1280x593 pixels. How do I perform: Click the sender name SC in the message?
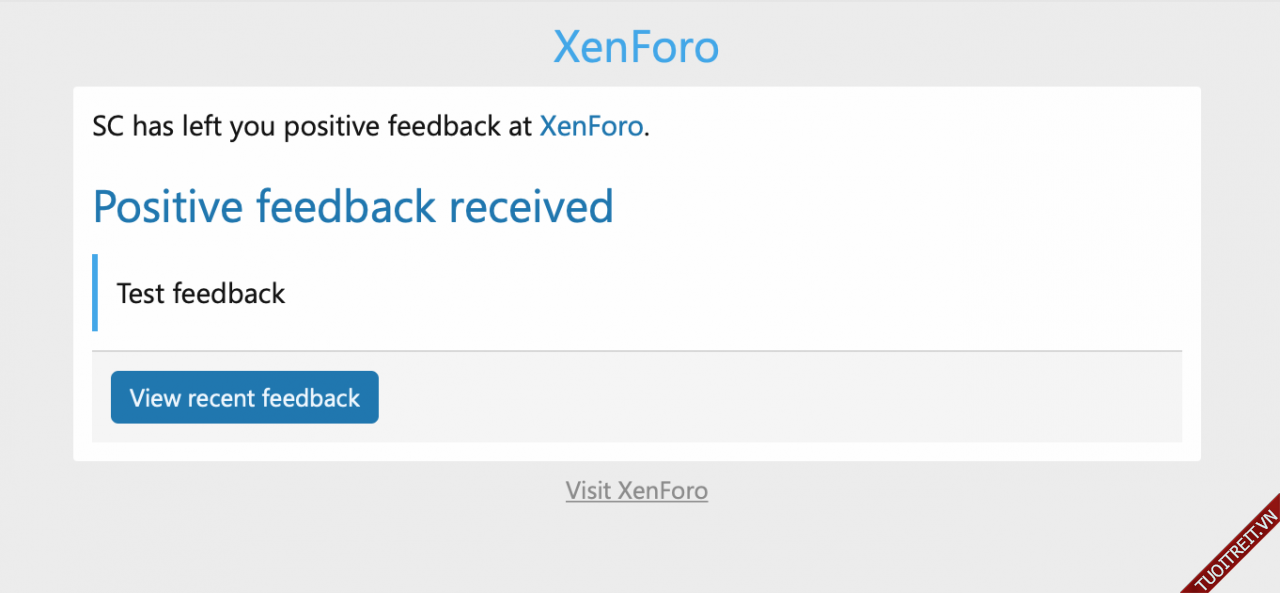(x=108, y=126)
